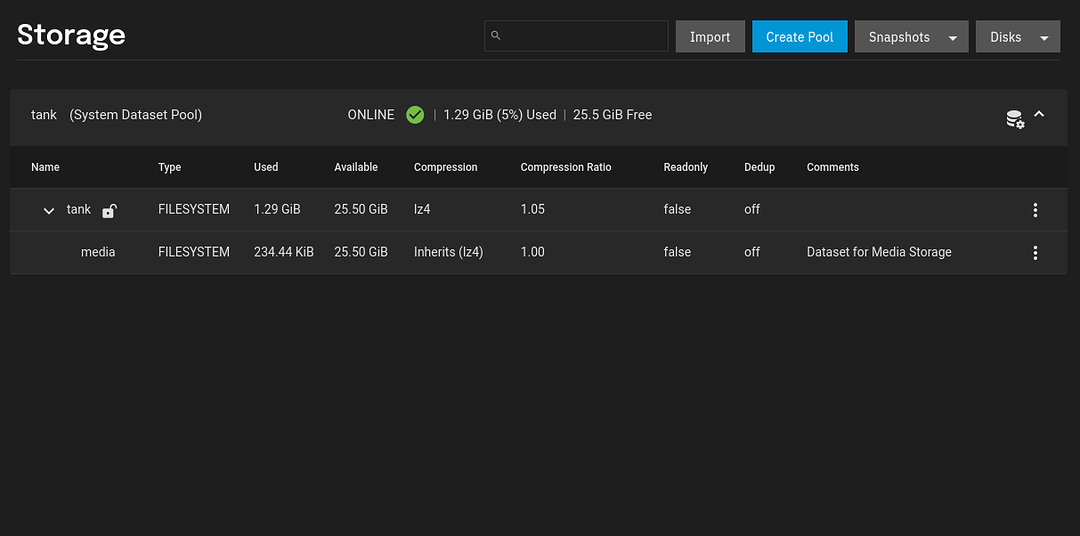Click the "Inherits (lz4)" compression value

point(448,252)
